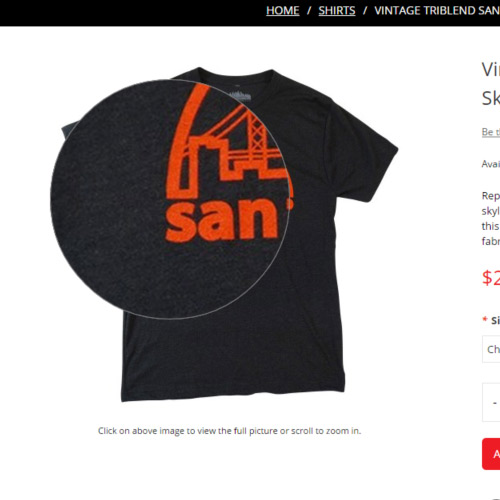Screen dimensions: 500x500
Task: Decrease quantity with the minus button
Action: [x=495, y=403]
